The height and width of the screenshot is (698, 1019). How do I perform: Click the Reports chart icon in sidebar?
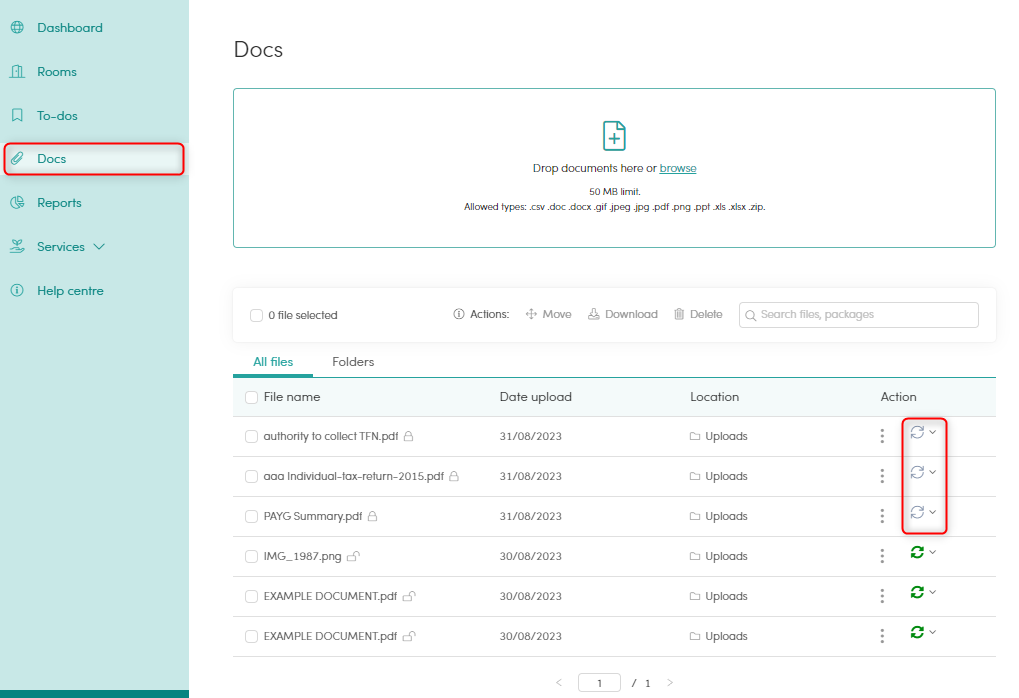pos(17,203)
